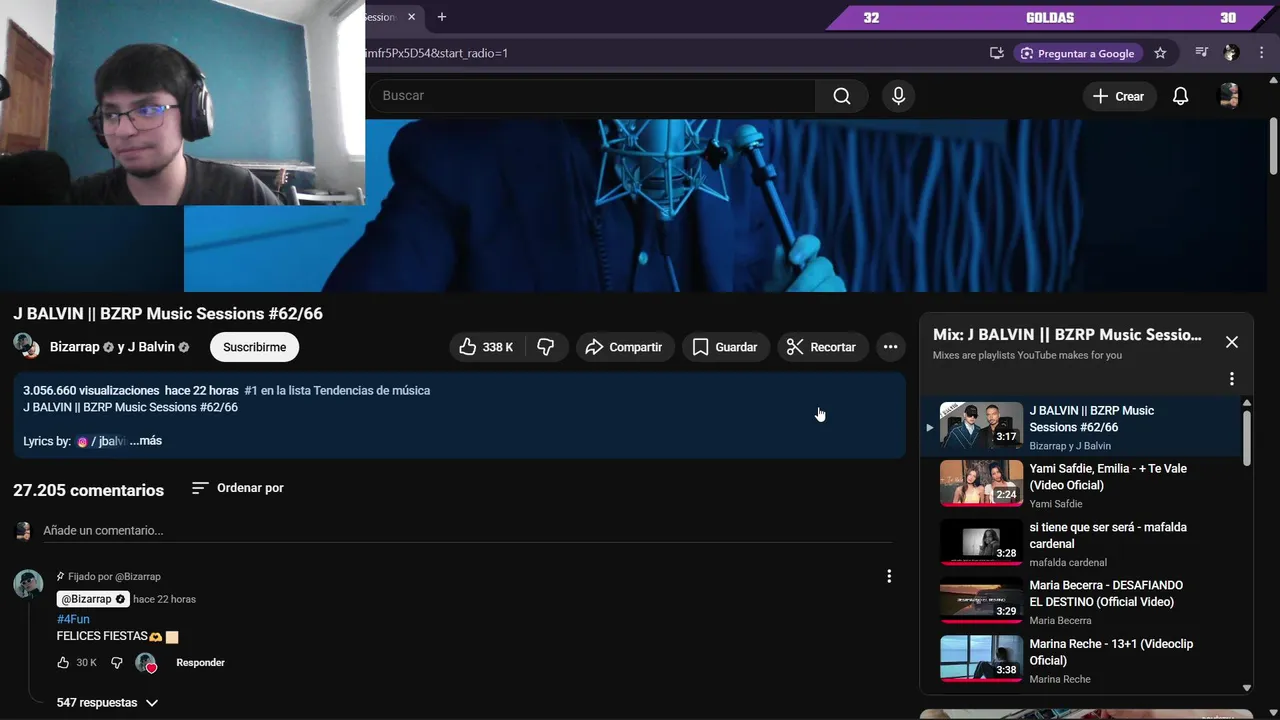The width and height of the screenshot is (1280, 720).
Task: Play Yami Safdie + Te Vale thumbnail
Action: (981, 484)
